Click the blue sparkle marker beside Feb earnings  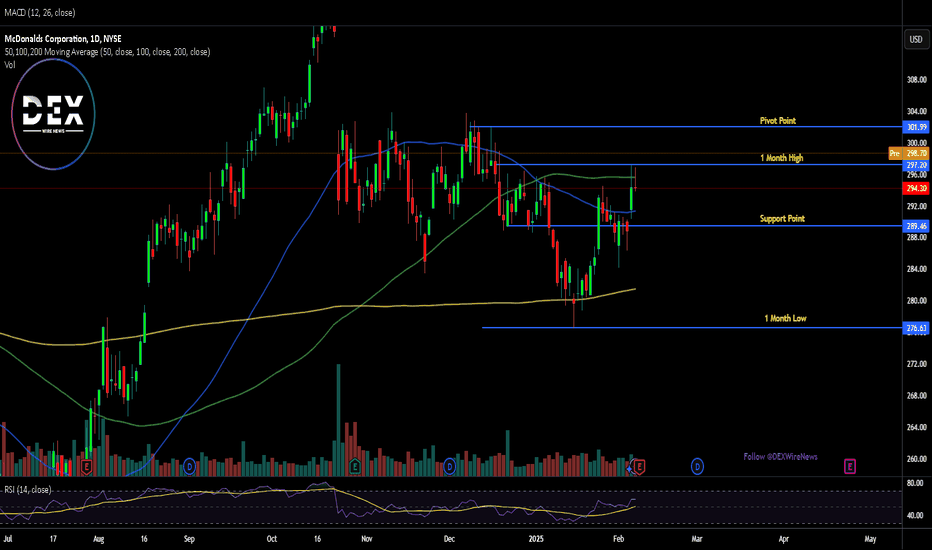pyautogui.click(x=629, y=470)
